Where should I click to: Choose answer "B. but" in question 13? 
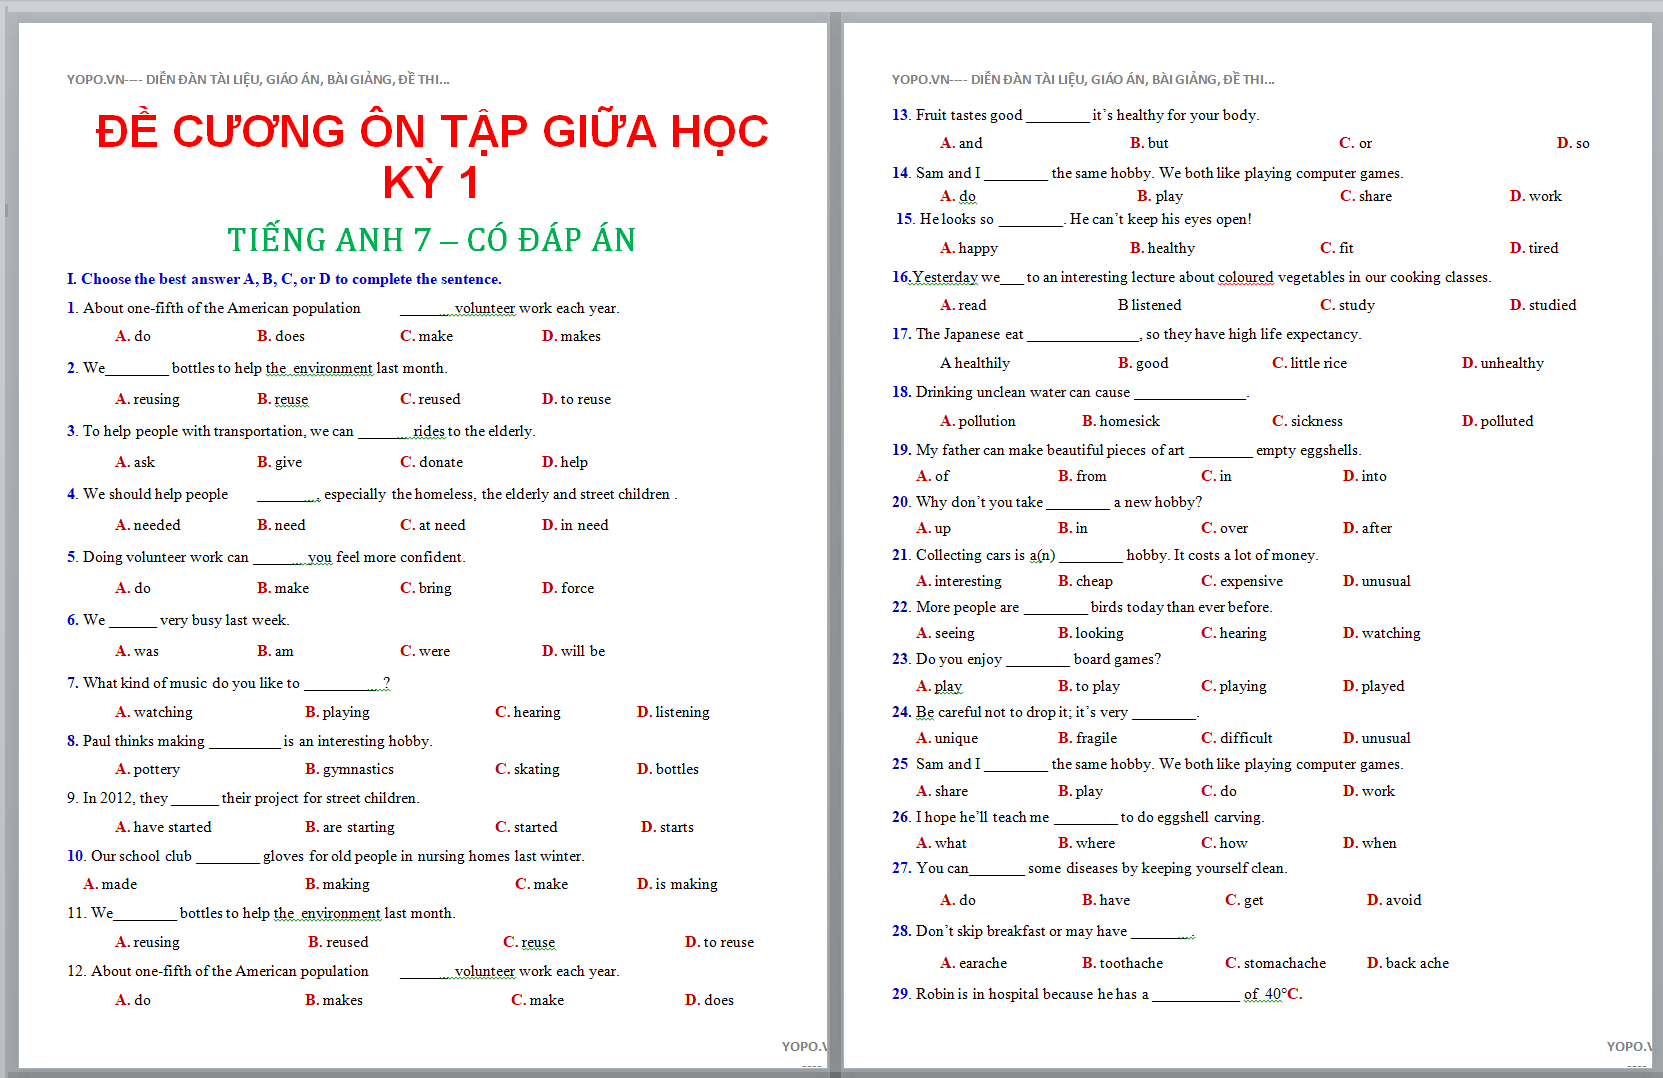1149,143
